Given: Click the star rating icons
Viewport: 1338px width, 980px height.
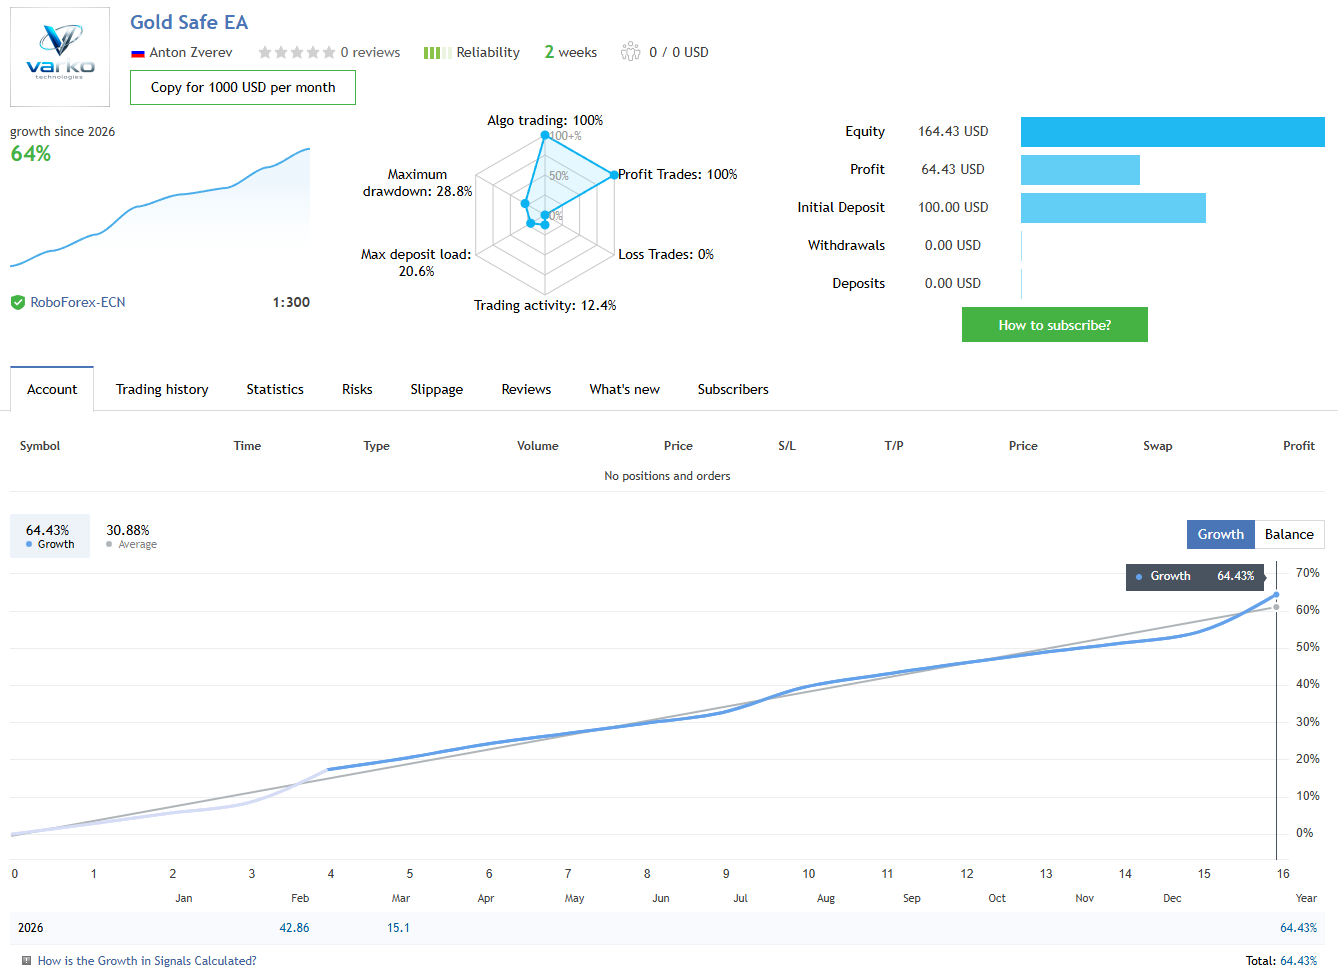Looking at the screenshot, I should pos(296,52).
